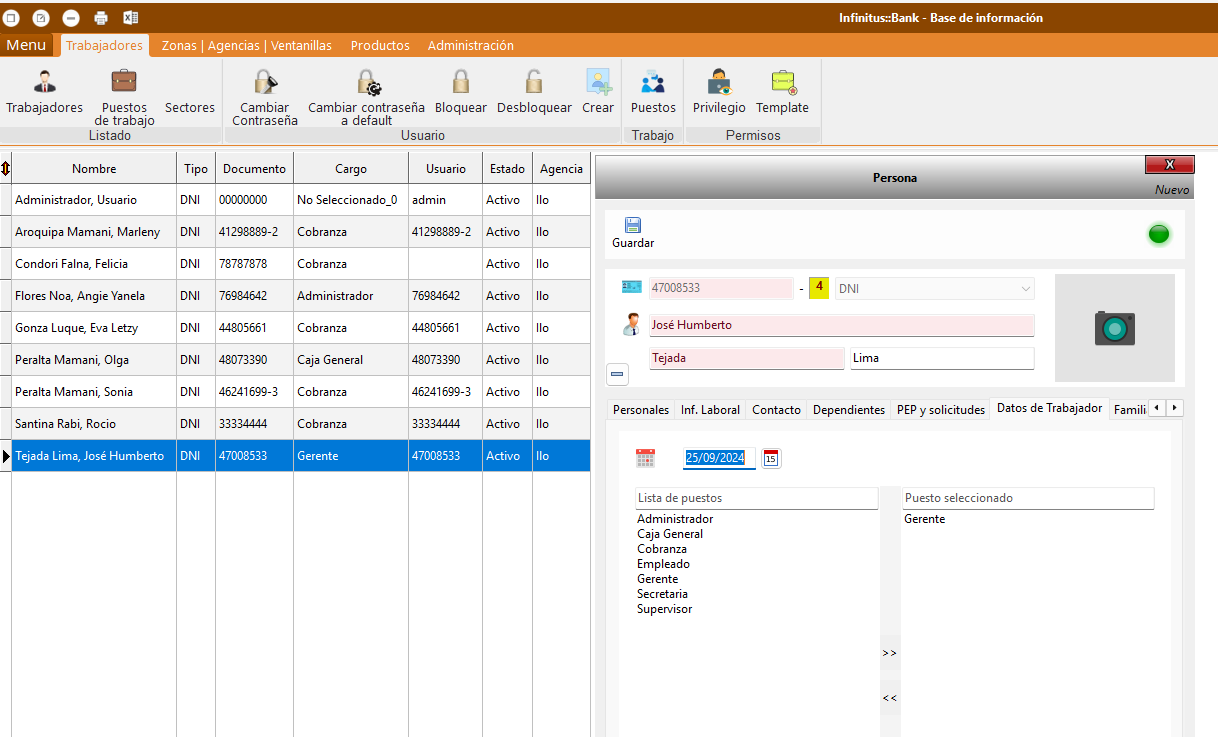Click the Crear user icon
Viewport: 1218px width, 737px height.
[x=598, y=82]
